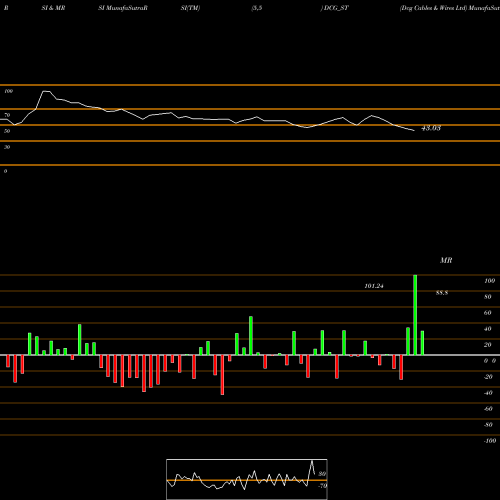Click the -100 label on MR axis
Viewport: 500px width, 500px height.
(490, 441)
